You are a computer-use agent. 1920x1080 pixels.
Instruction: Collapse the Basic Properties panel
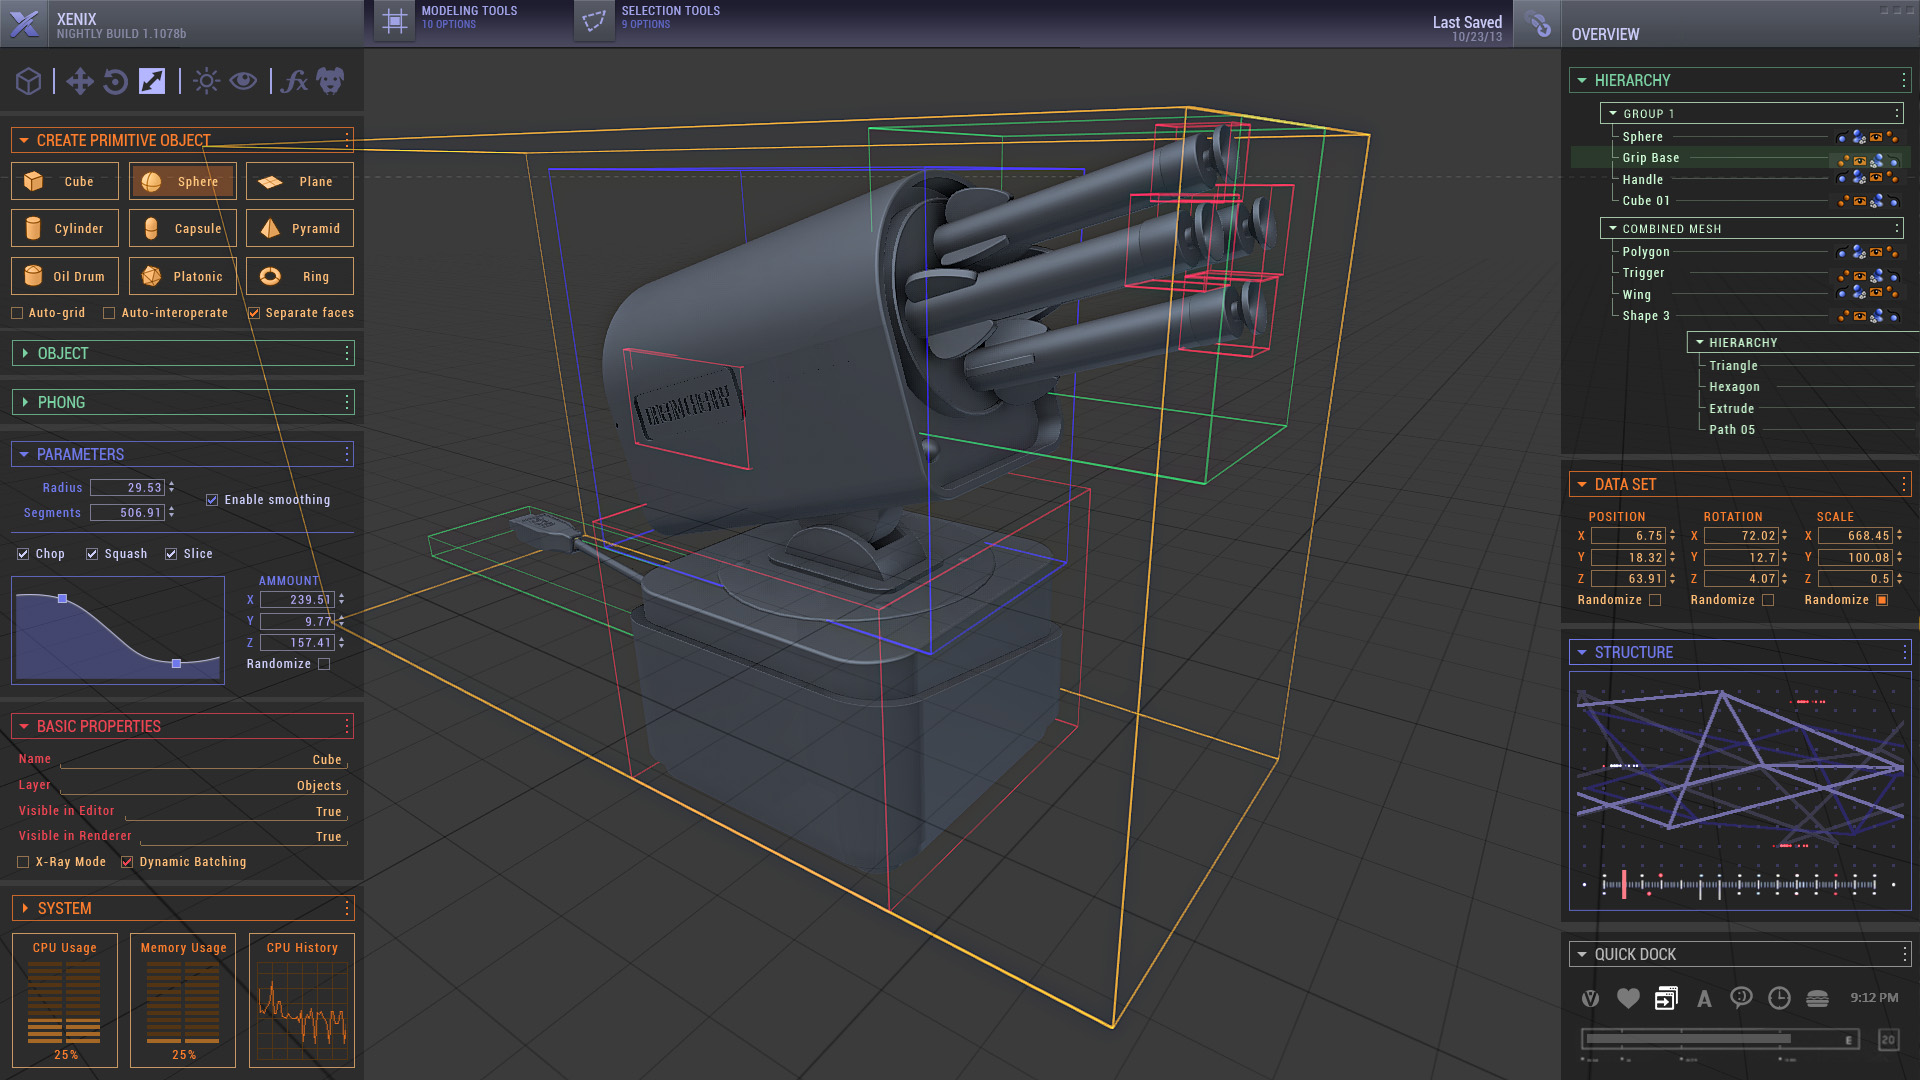tap(24, 727)
